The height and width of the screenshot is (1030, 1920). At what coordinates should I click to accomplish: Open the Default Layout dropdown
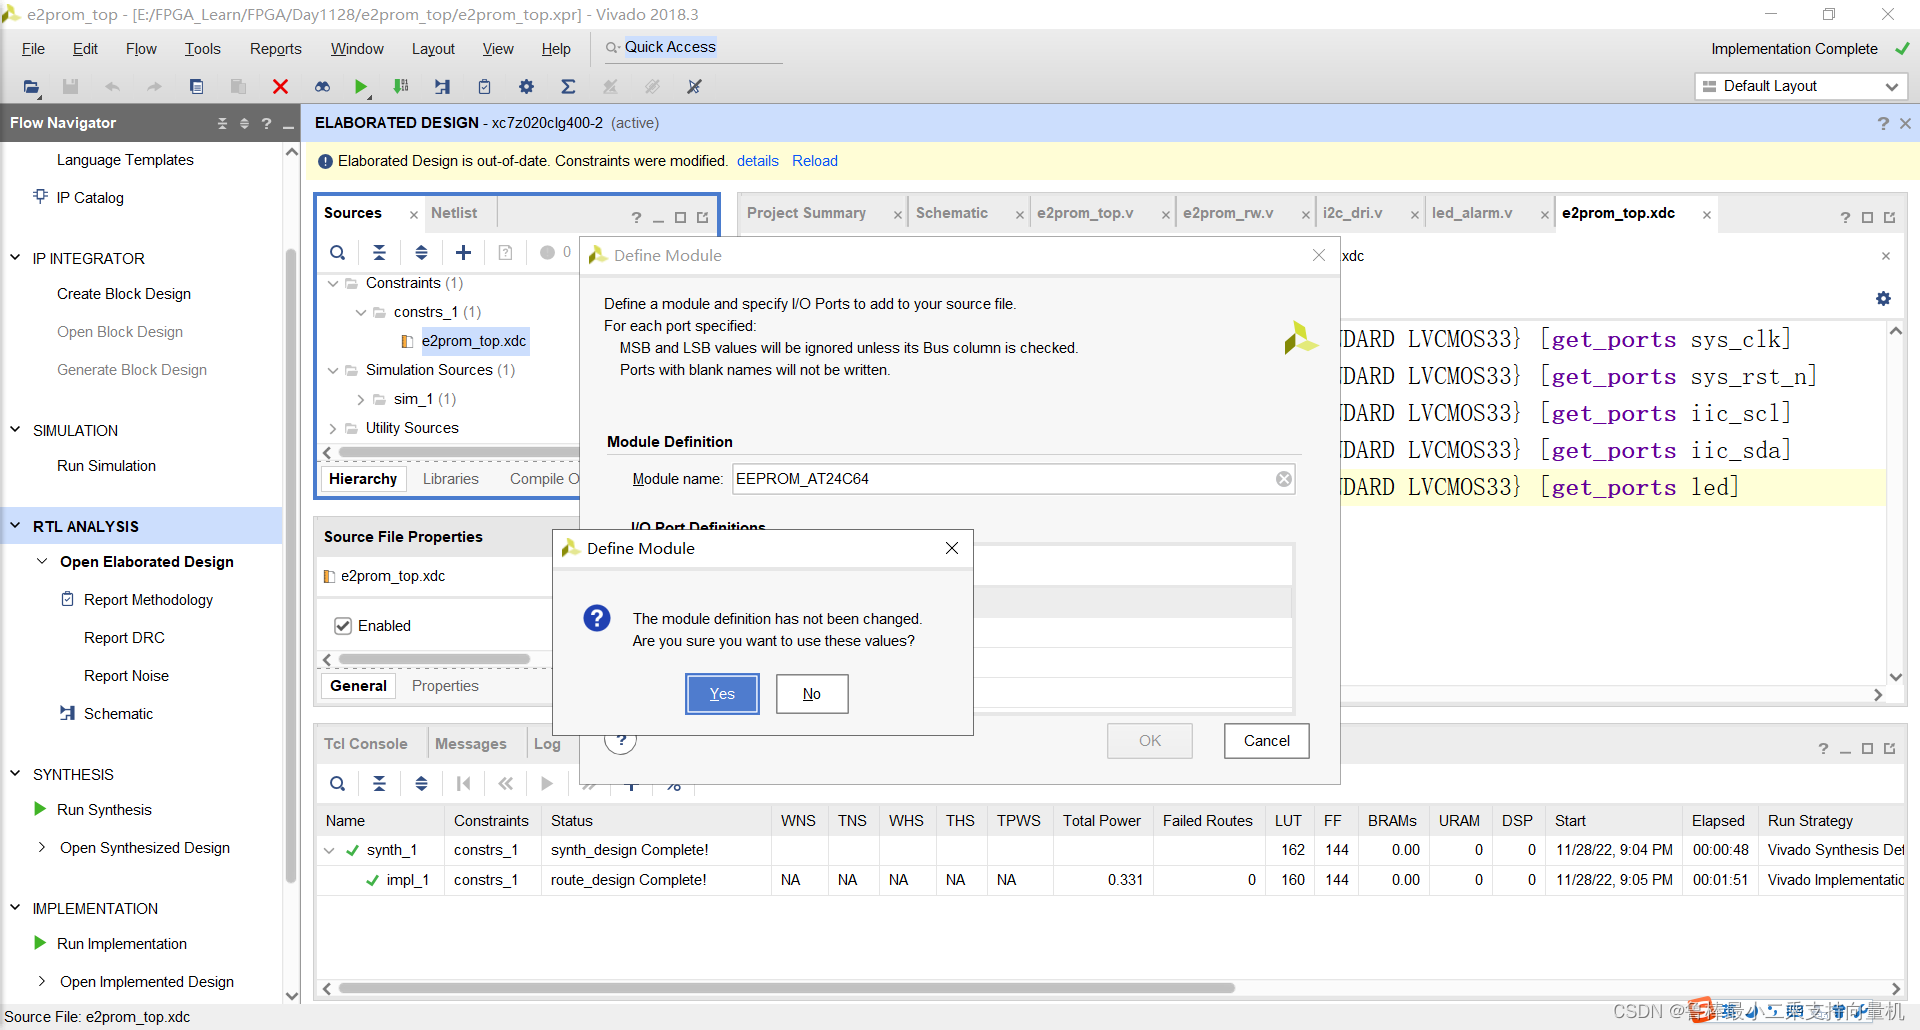(1801, 87)
